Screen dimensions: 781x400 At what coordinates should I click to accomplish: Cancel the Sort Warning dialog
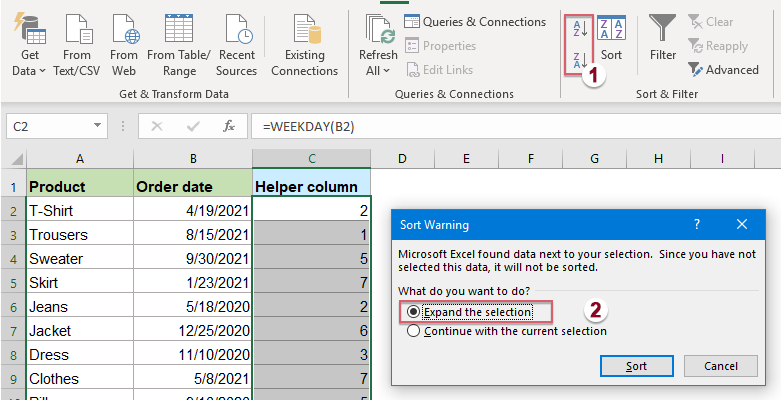tap(719, 366)
